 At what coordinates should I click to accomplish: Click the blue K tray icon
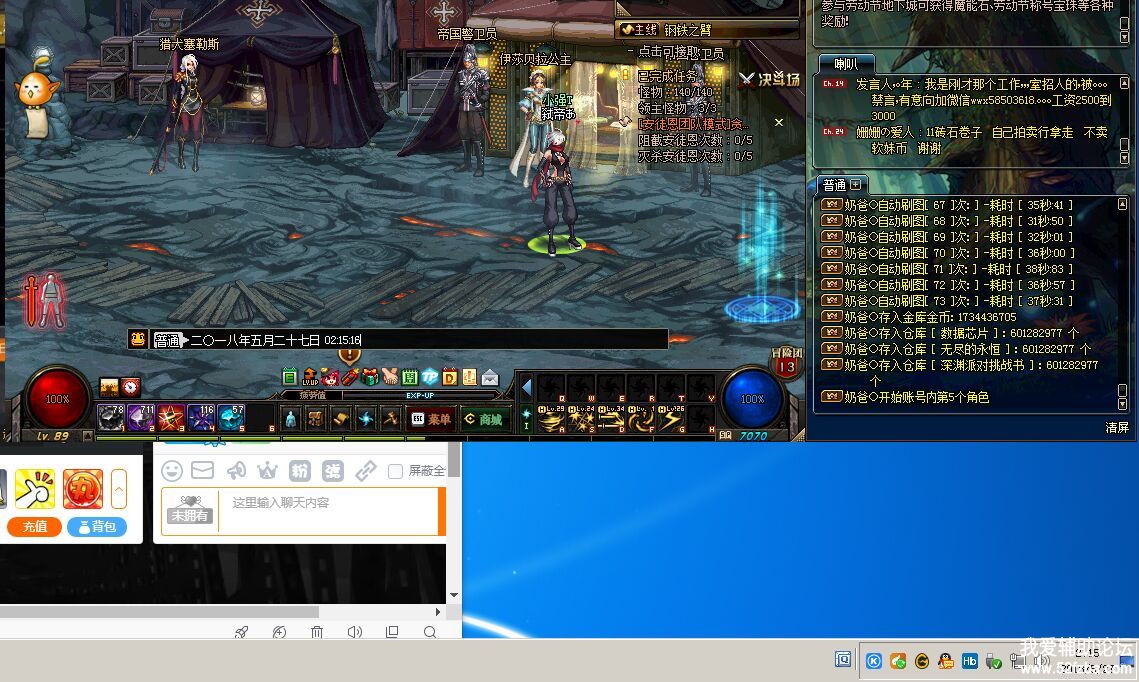874,661
